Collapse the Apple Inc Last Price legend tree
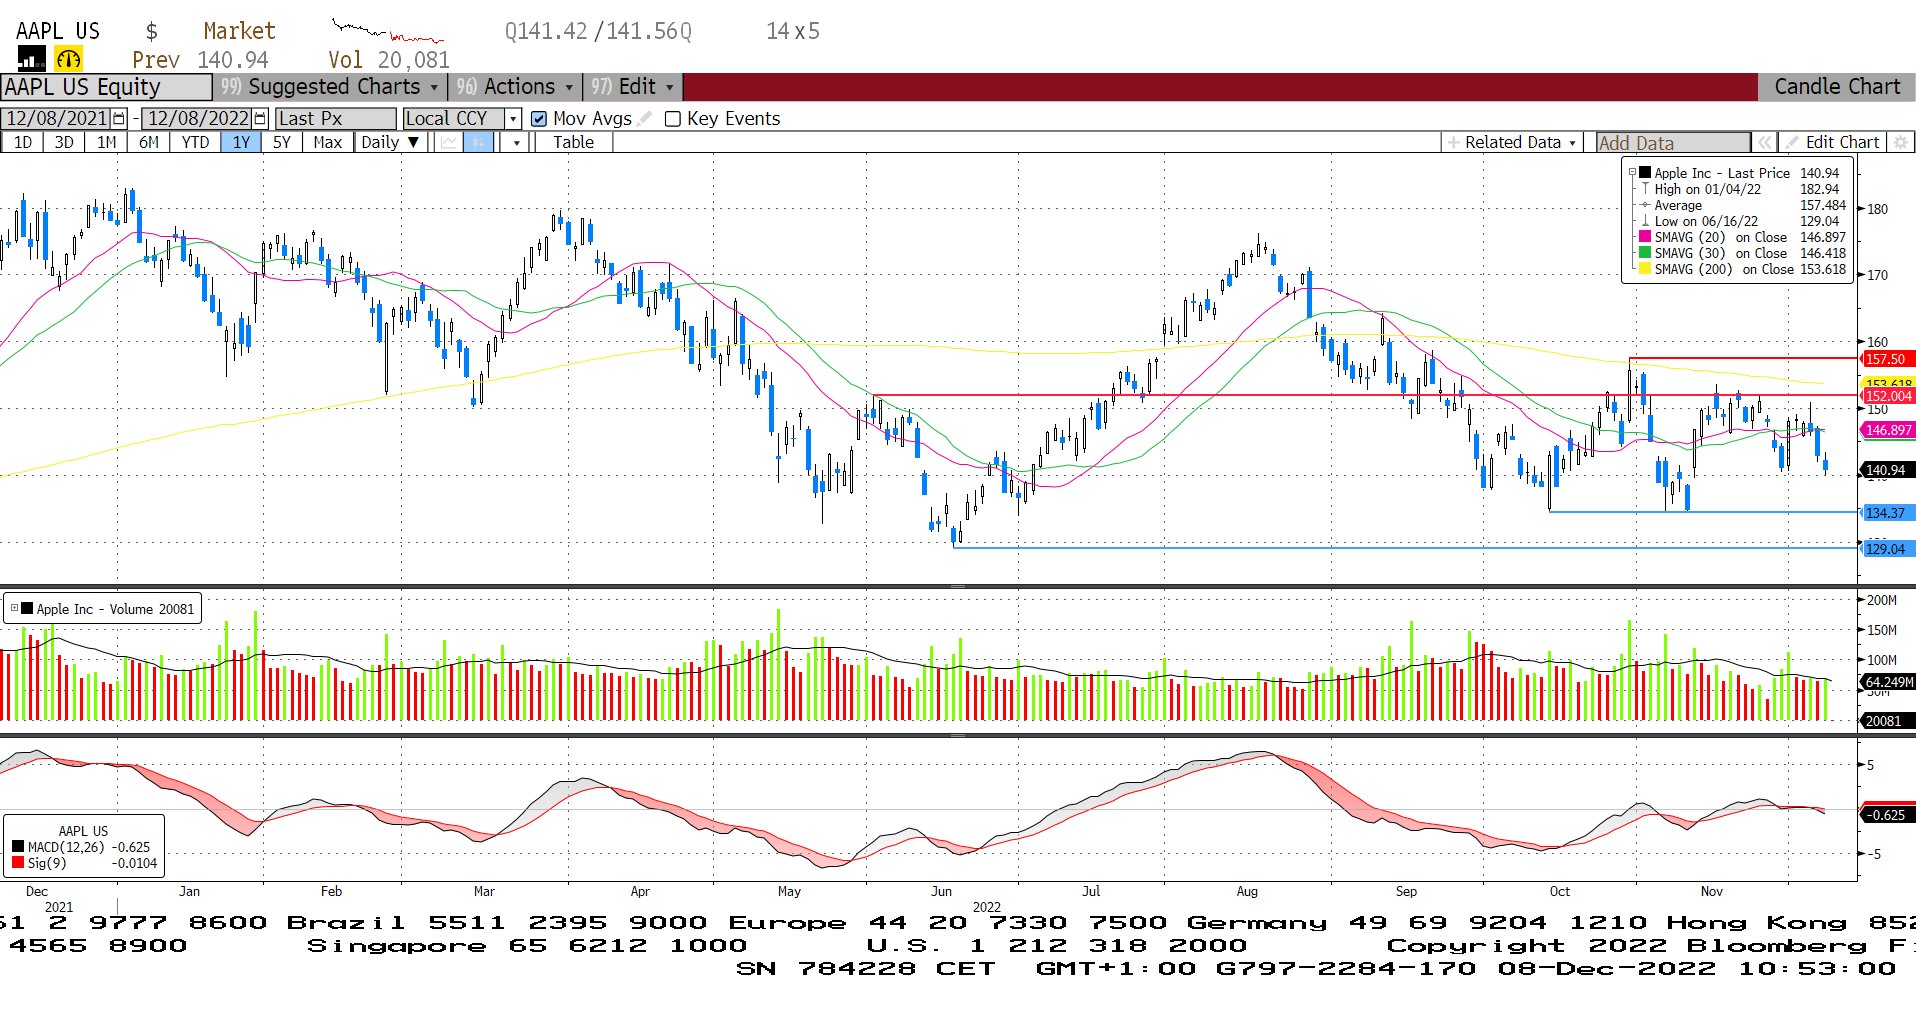 [1632, 172]
